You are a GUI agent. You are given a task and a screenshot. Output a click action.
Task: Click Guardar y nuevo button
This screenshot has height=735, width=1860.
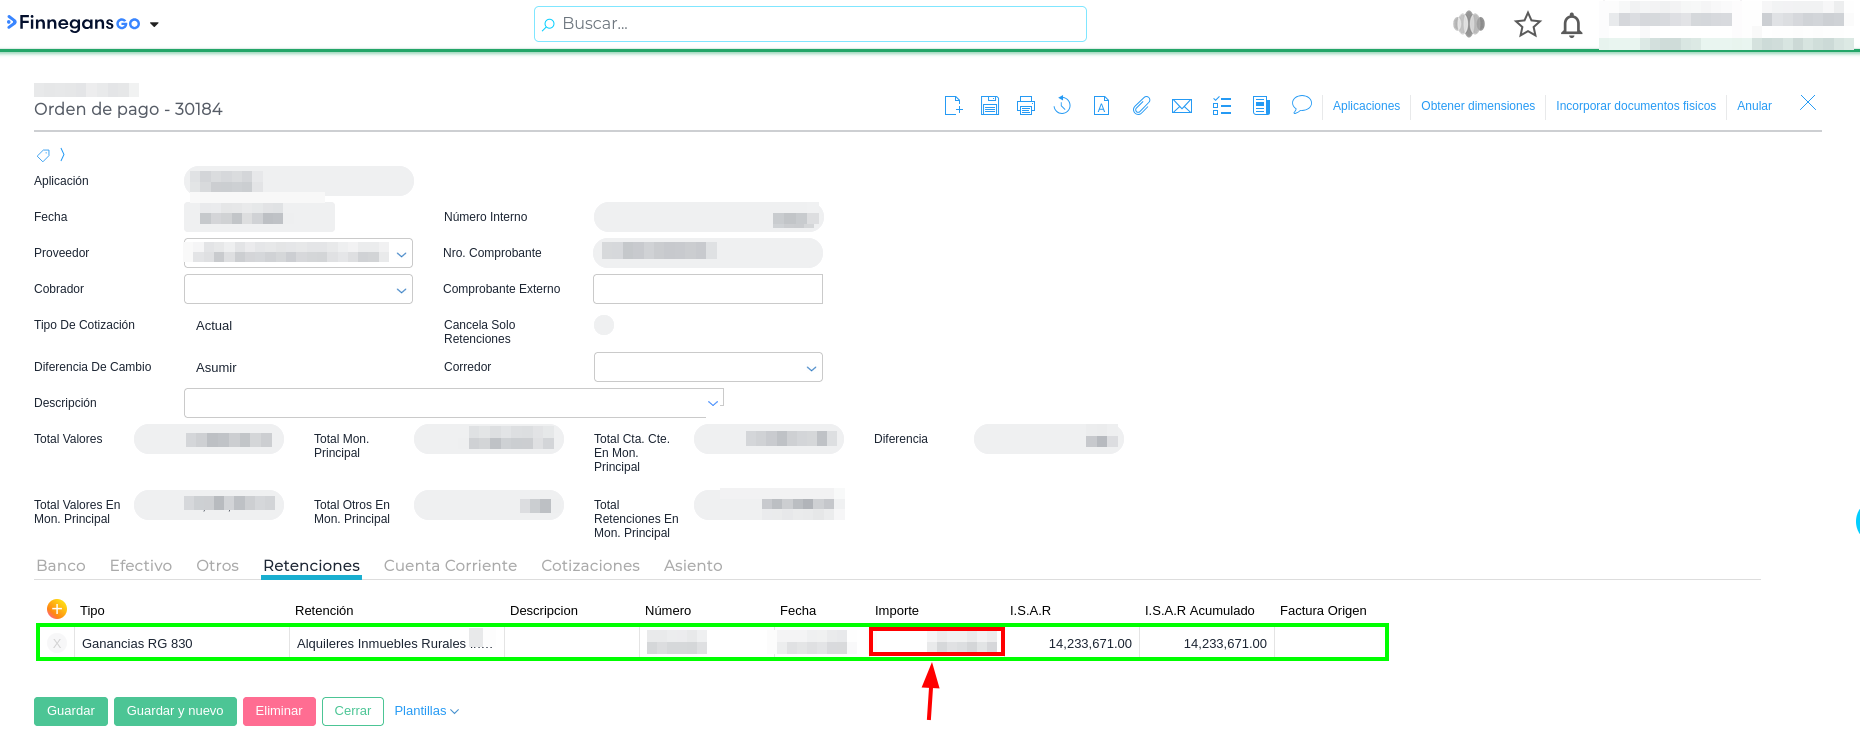point(175,711)
